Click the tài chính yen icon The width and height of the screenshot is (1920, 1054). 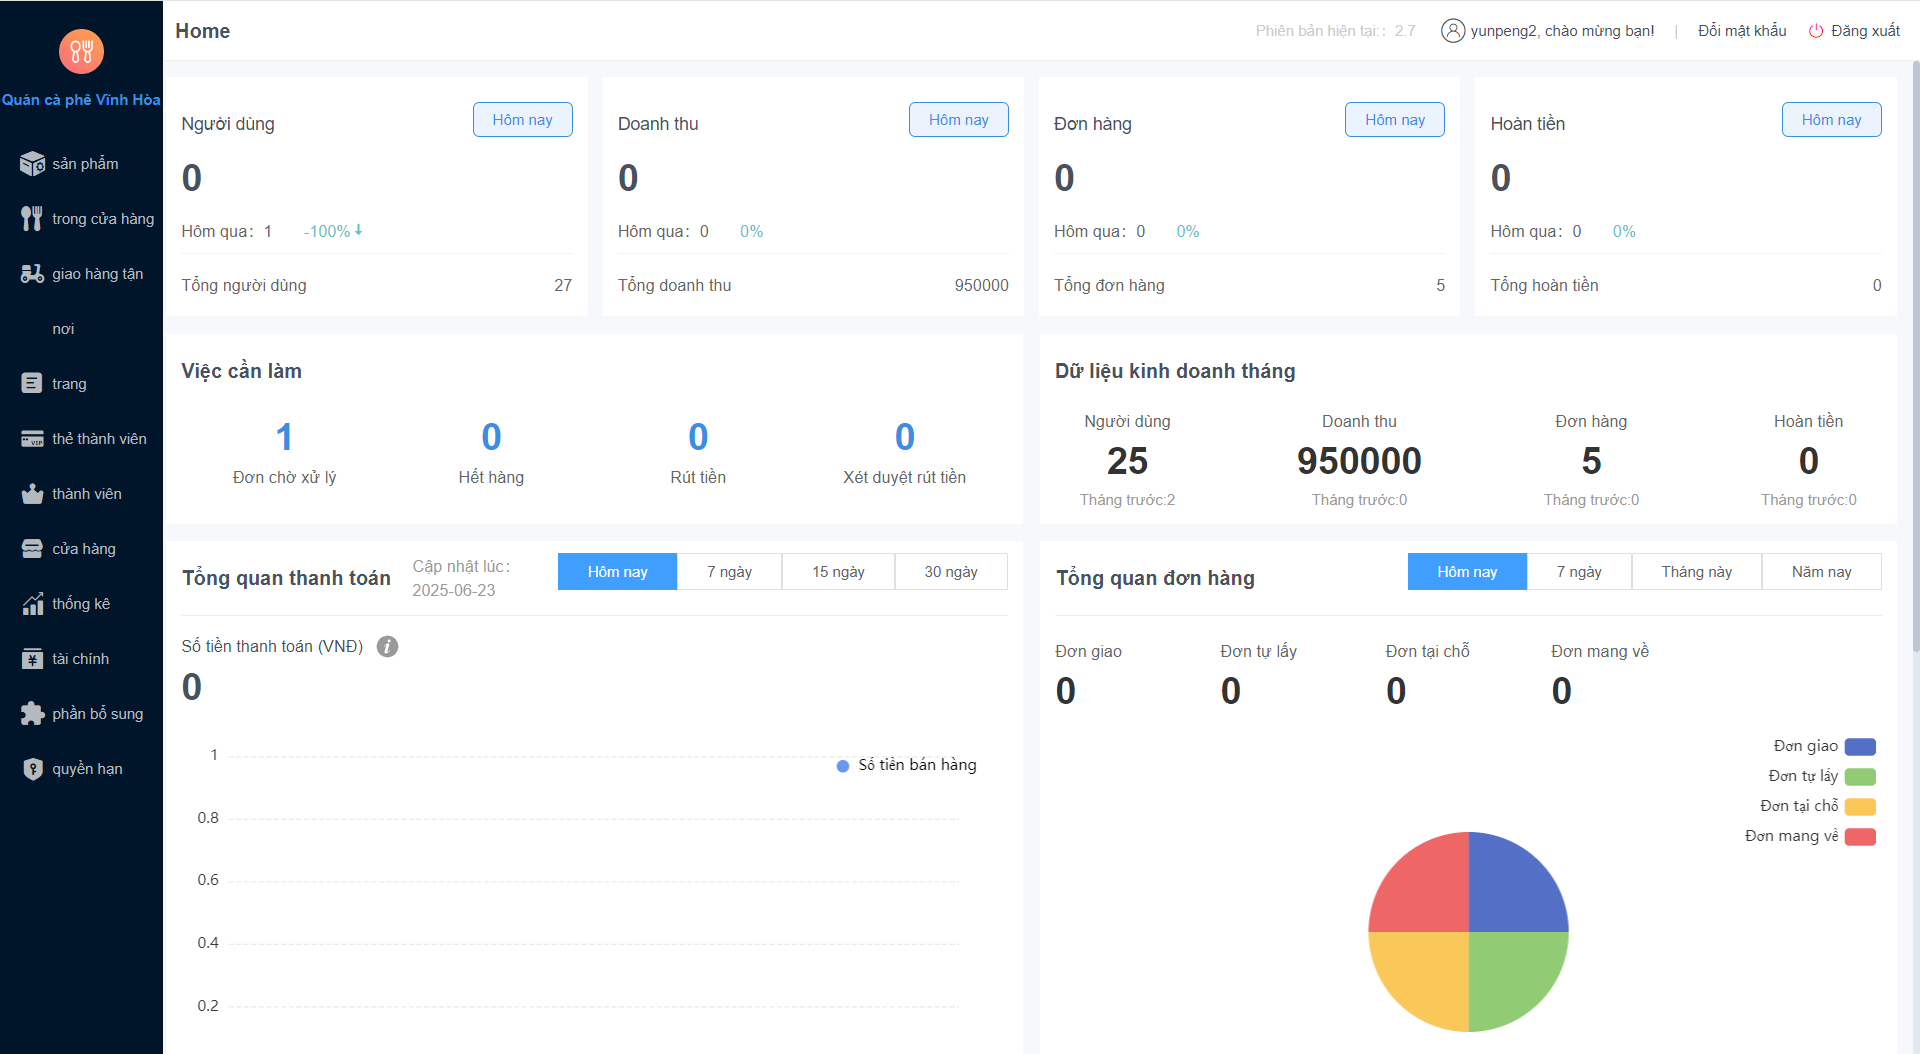tap(32, 659)
